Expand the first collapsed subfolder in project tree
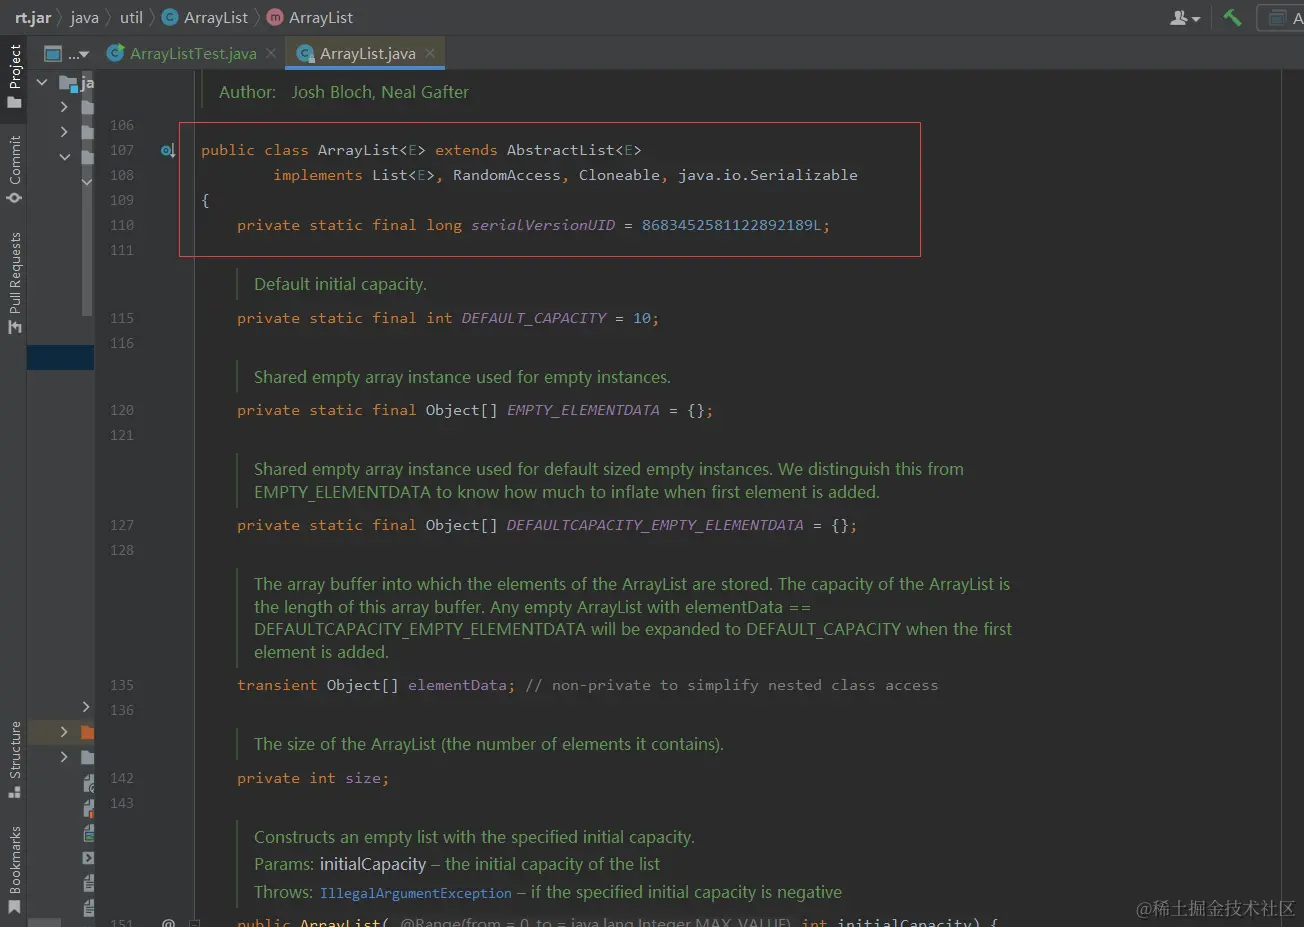This screenshot has height=927, width=1304. click(64, 107)
